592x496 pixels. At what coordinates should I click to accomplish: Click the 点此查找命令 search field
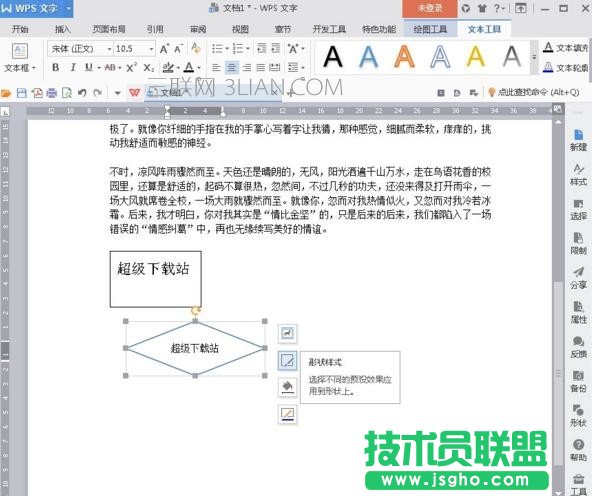[533, 92]
